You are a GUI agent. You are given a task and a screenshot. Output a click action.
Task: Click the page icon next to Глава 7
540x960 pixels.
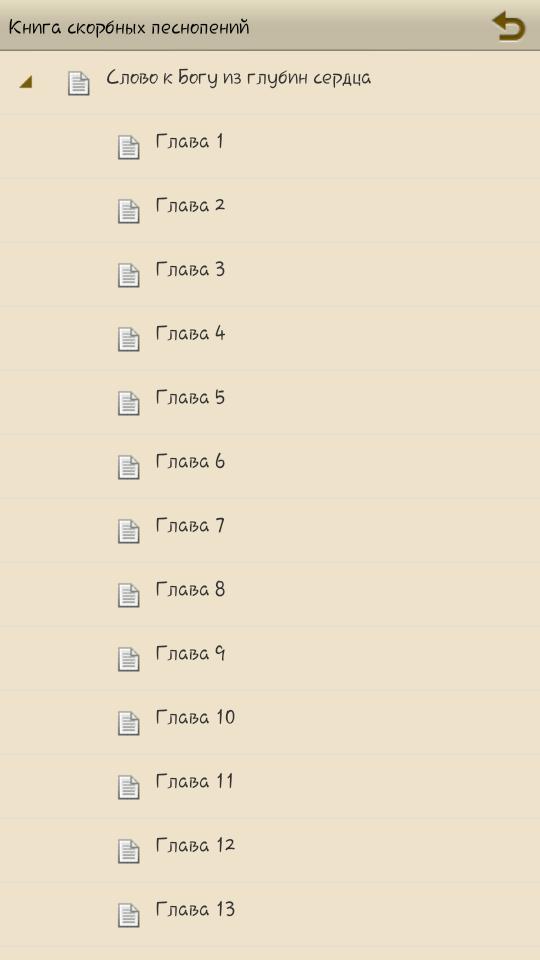click(x=129, y=531)
